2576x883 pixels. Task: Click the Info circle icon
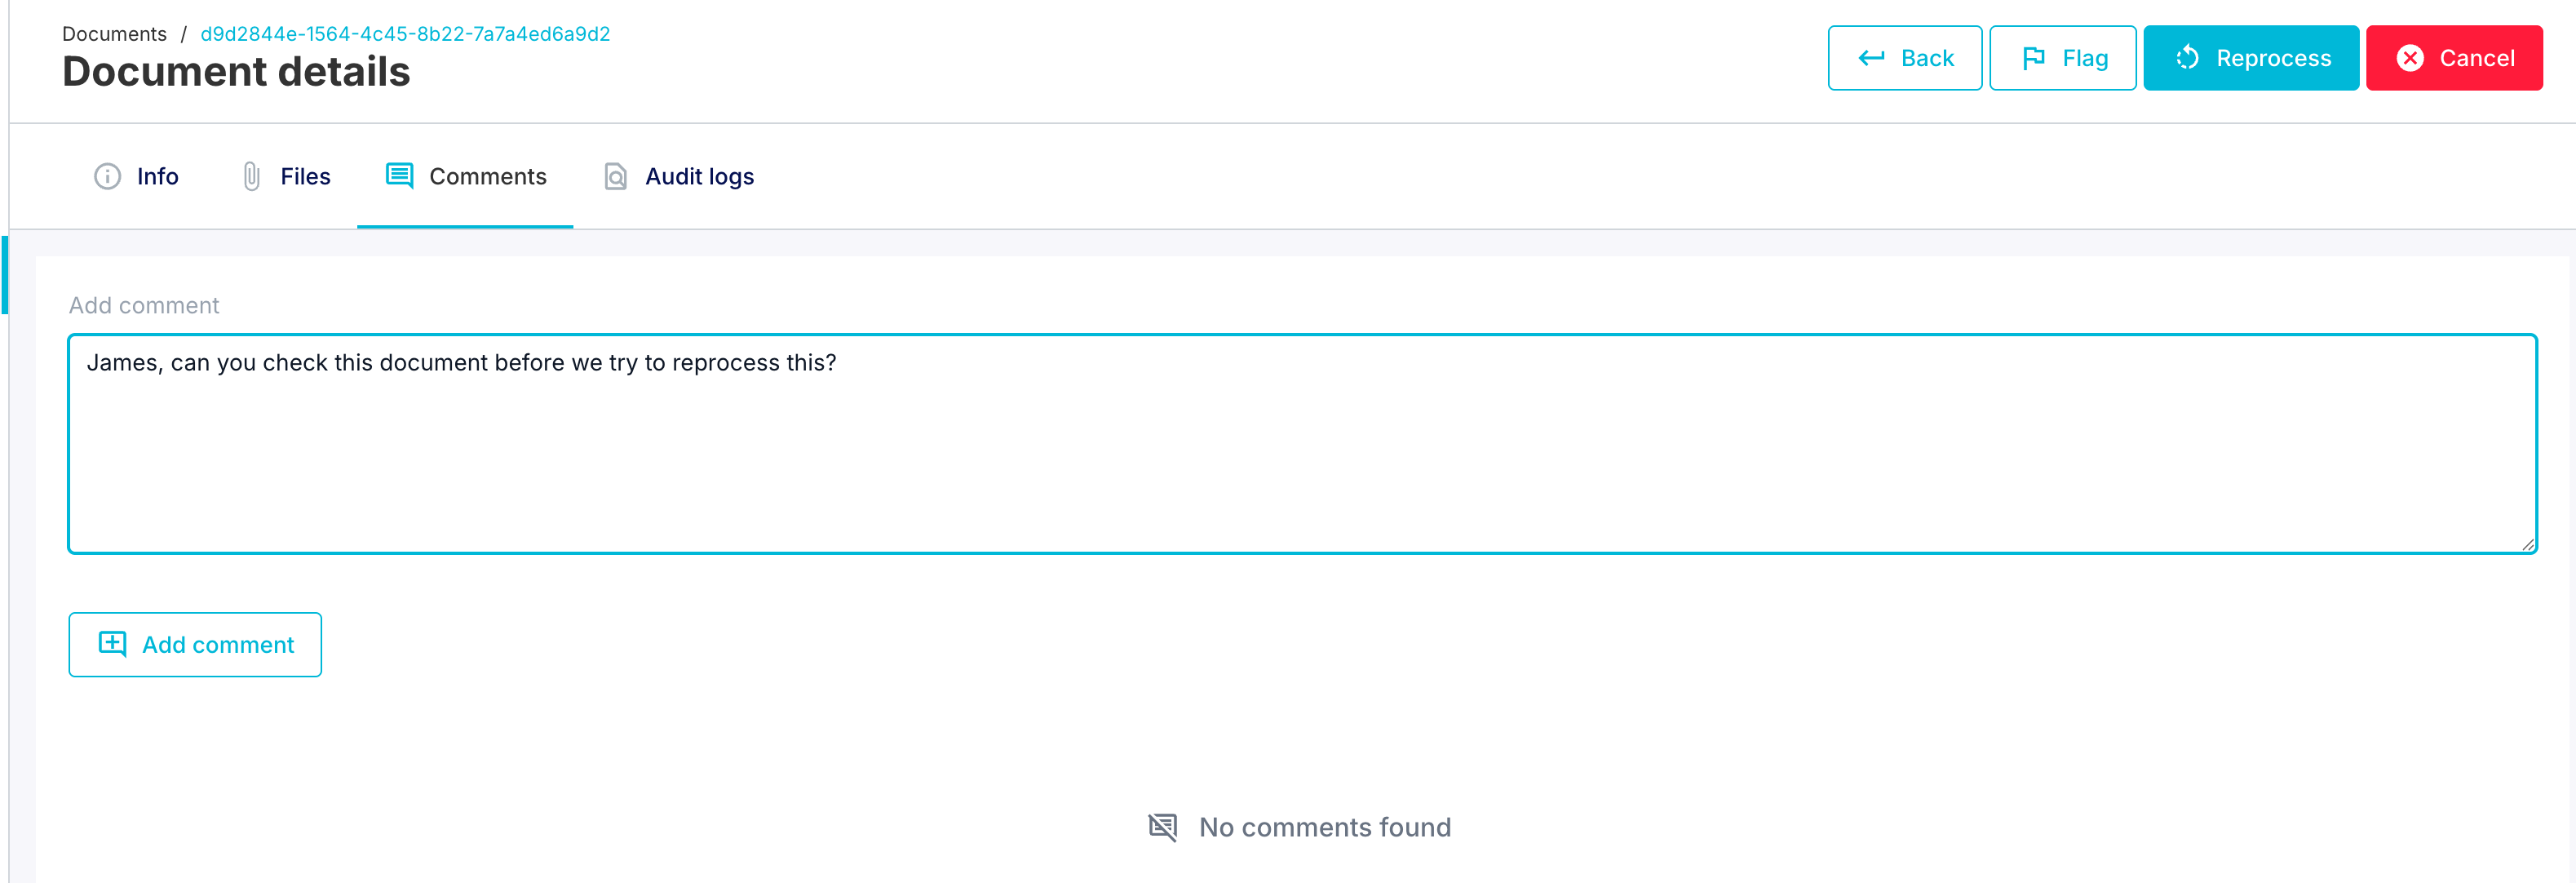coord(107,177)
